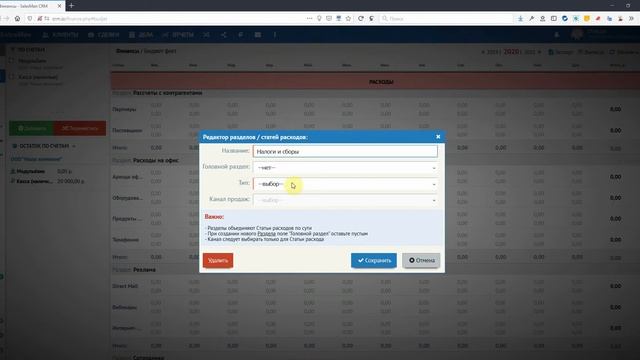Click the Отмена button
Image resolution: width=640 pixels, height=360 pixels.
[421, 260]
